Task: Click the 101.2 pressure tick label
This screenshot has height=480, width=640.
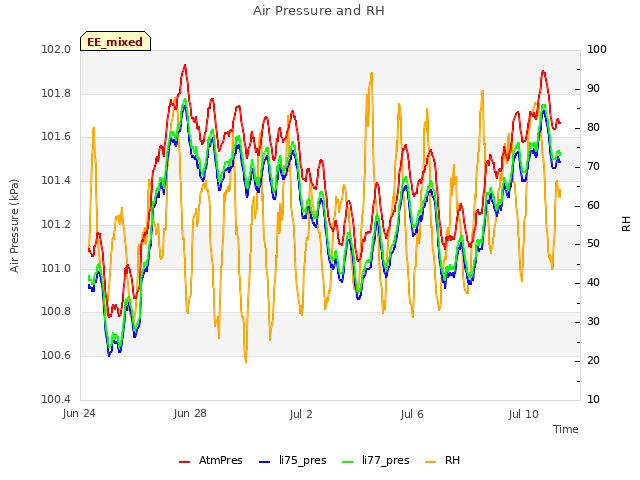Action: pyautogui.click(x=56, y=224)
